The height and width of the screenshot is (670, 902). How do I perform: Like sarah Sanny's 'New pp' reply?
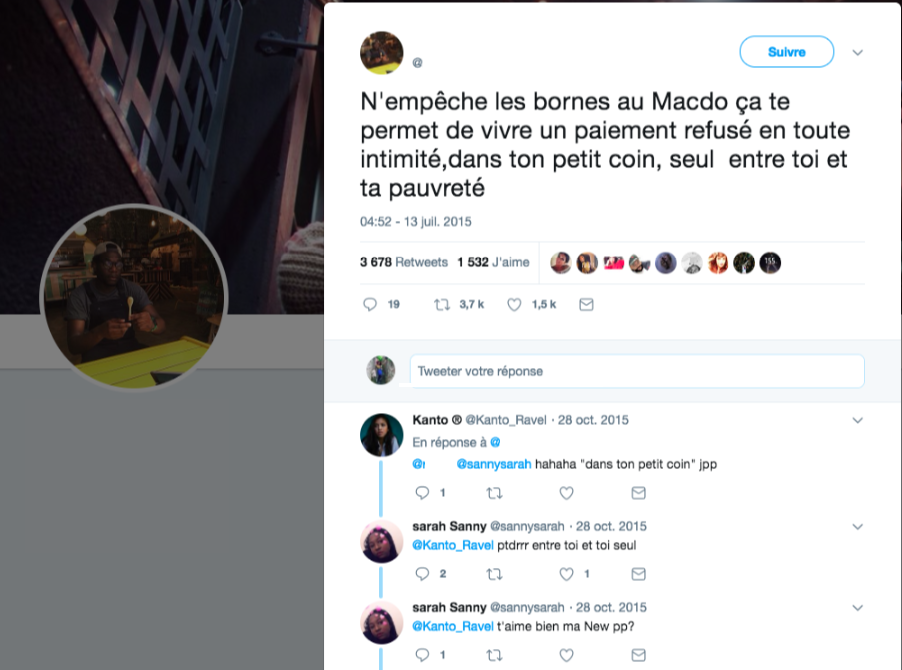[567, 655]
